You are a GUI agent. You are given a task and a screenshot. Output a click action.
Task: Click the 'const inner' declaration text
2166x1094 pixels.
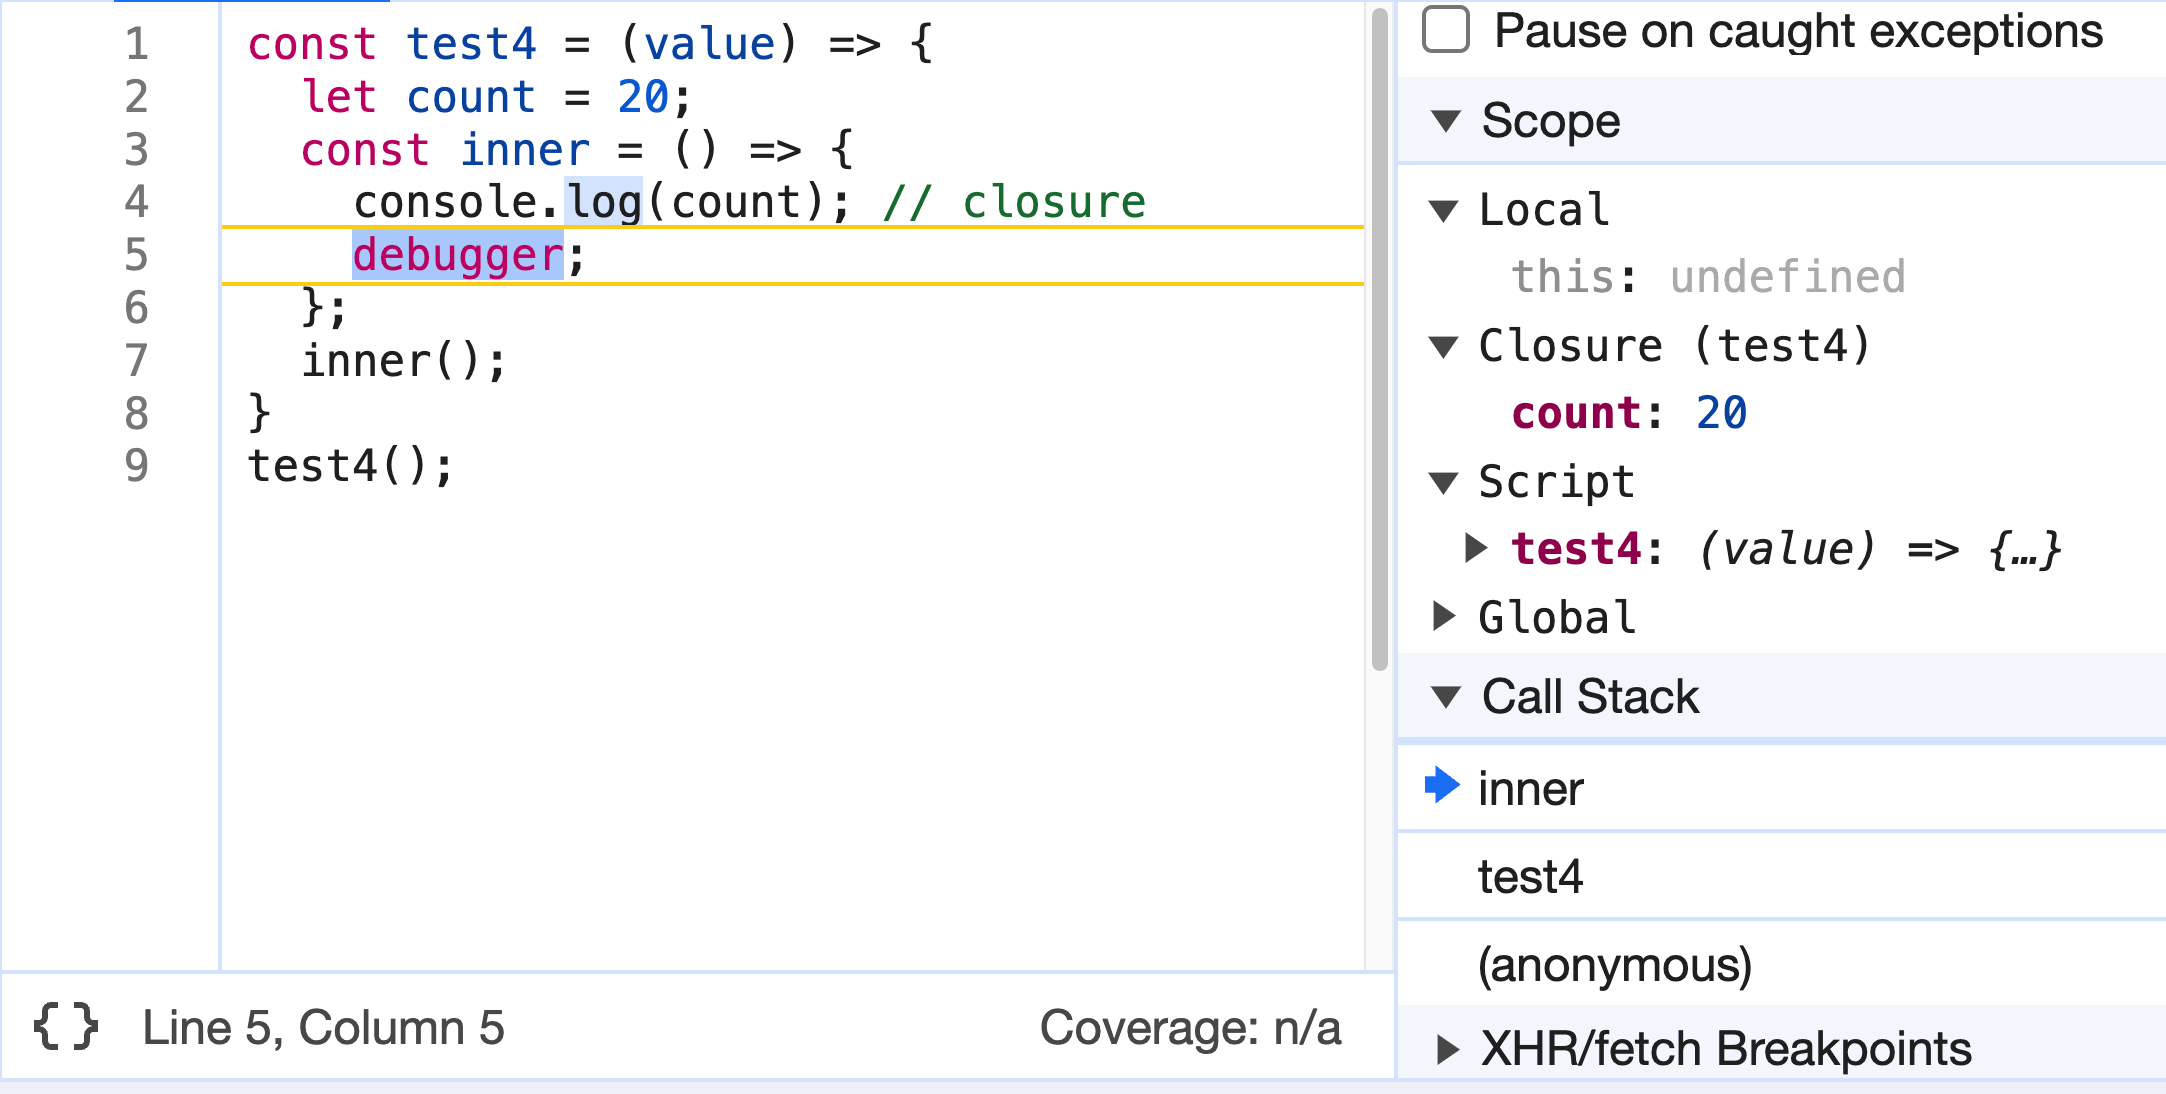click(x=446, y=150)
